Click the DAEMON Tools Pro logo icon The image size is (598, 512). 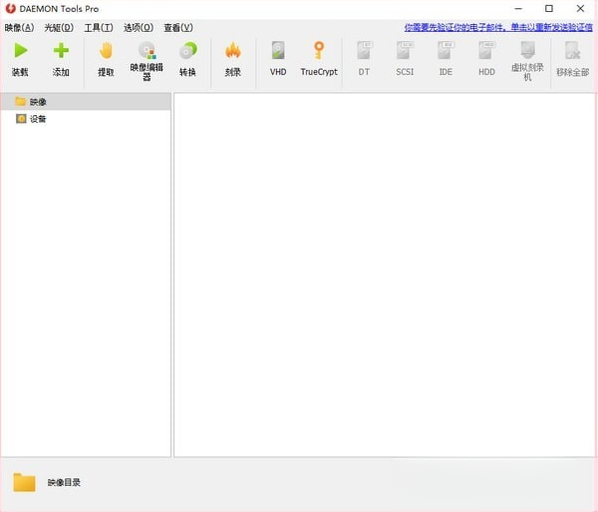[10, 8]
